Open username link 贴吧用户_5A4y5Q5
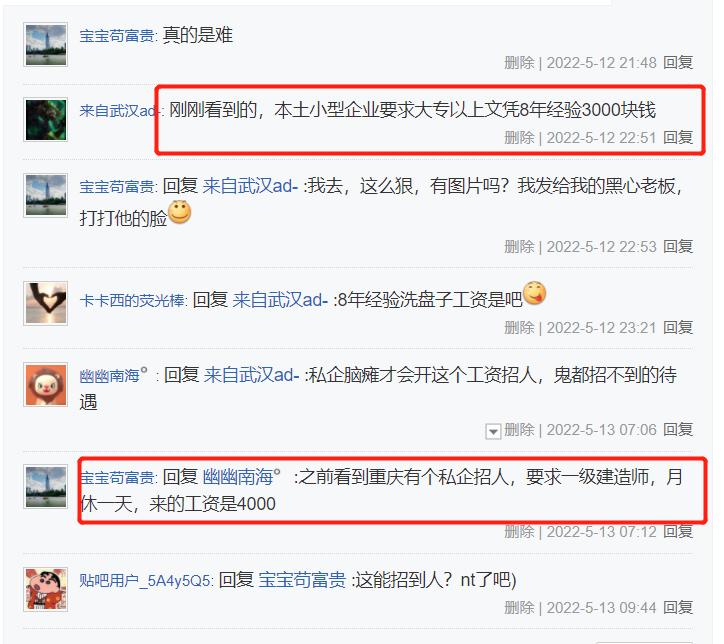This screenshot has width=724, height=644. (145, 580)
